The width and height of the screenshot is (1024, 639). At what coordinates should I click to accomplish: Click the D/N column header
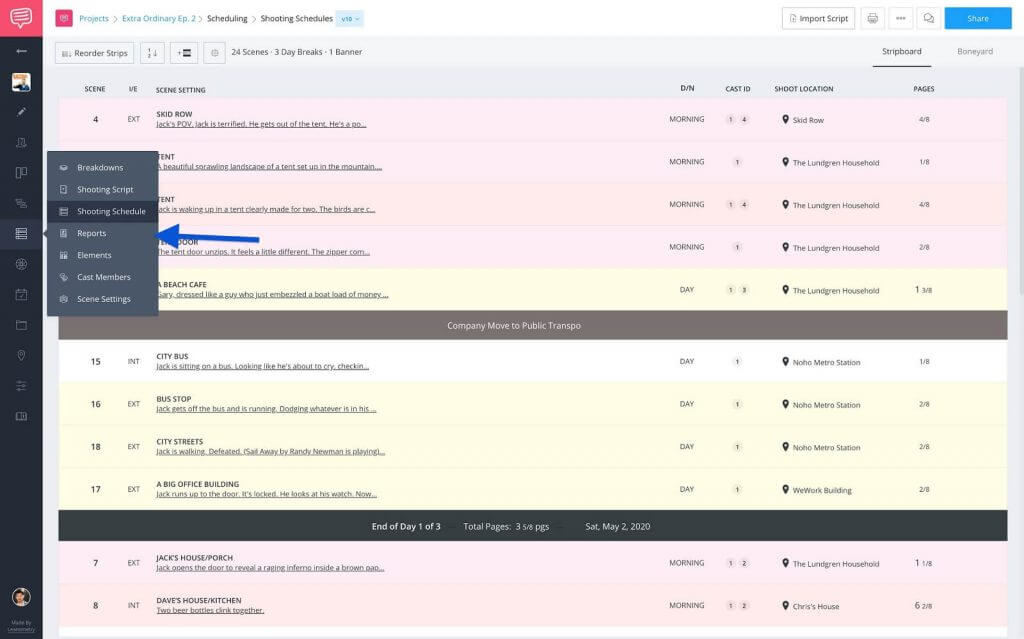687,88
